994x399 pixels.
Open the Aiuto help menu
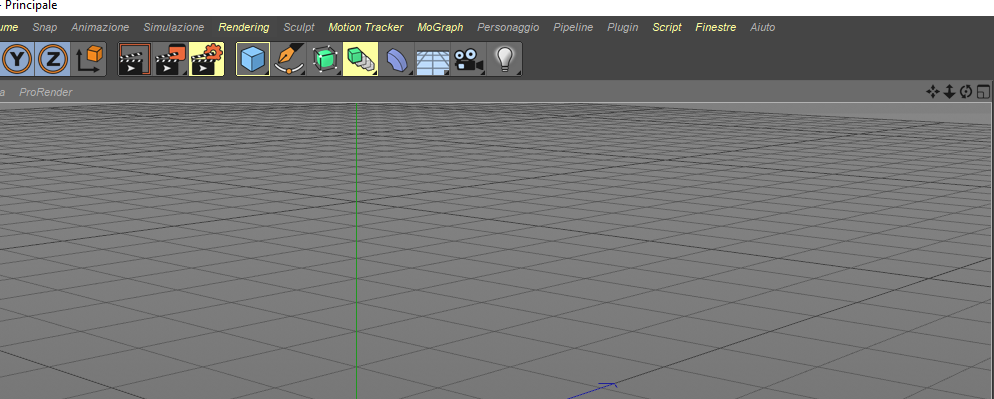point(763,27)
